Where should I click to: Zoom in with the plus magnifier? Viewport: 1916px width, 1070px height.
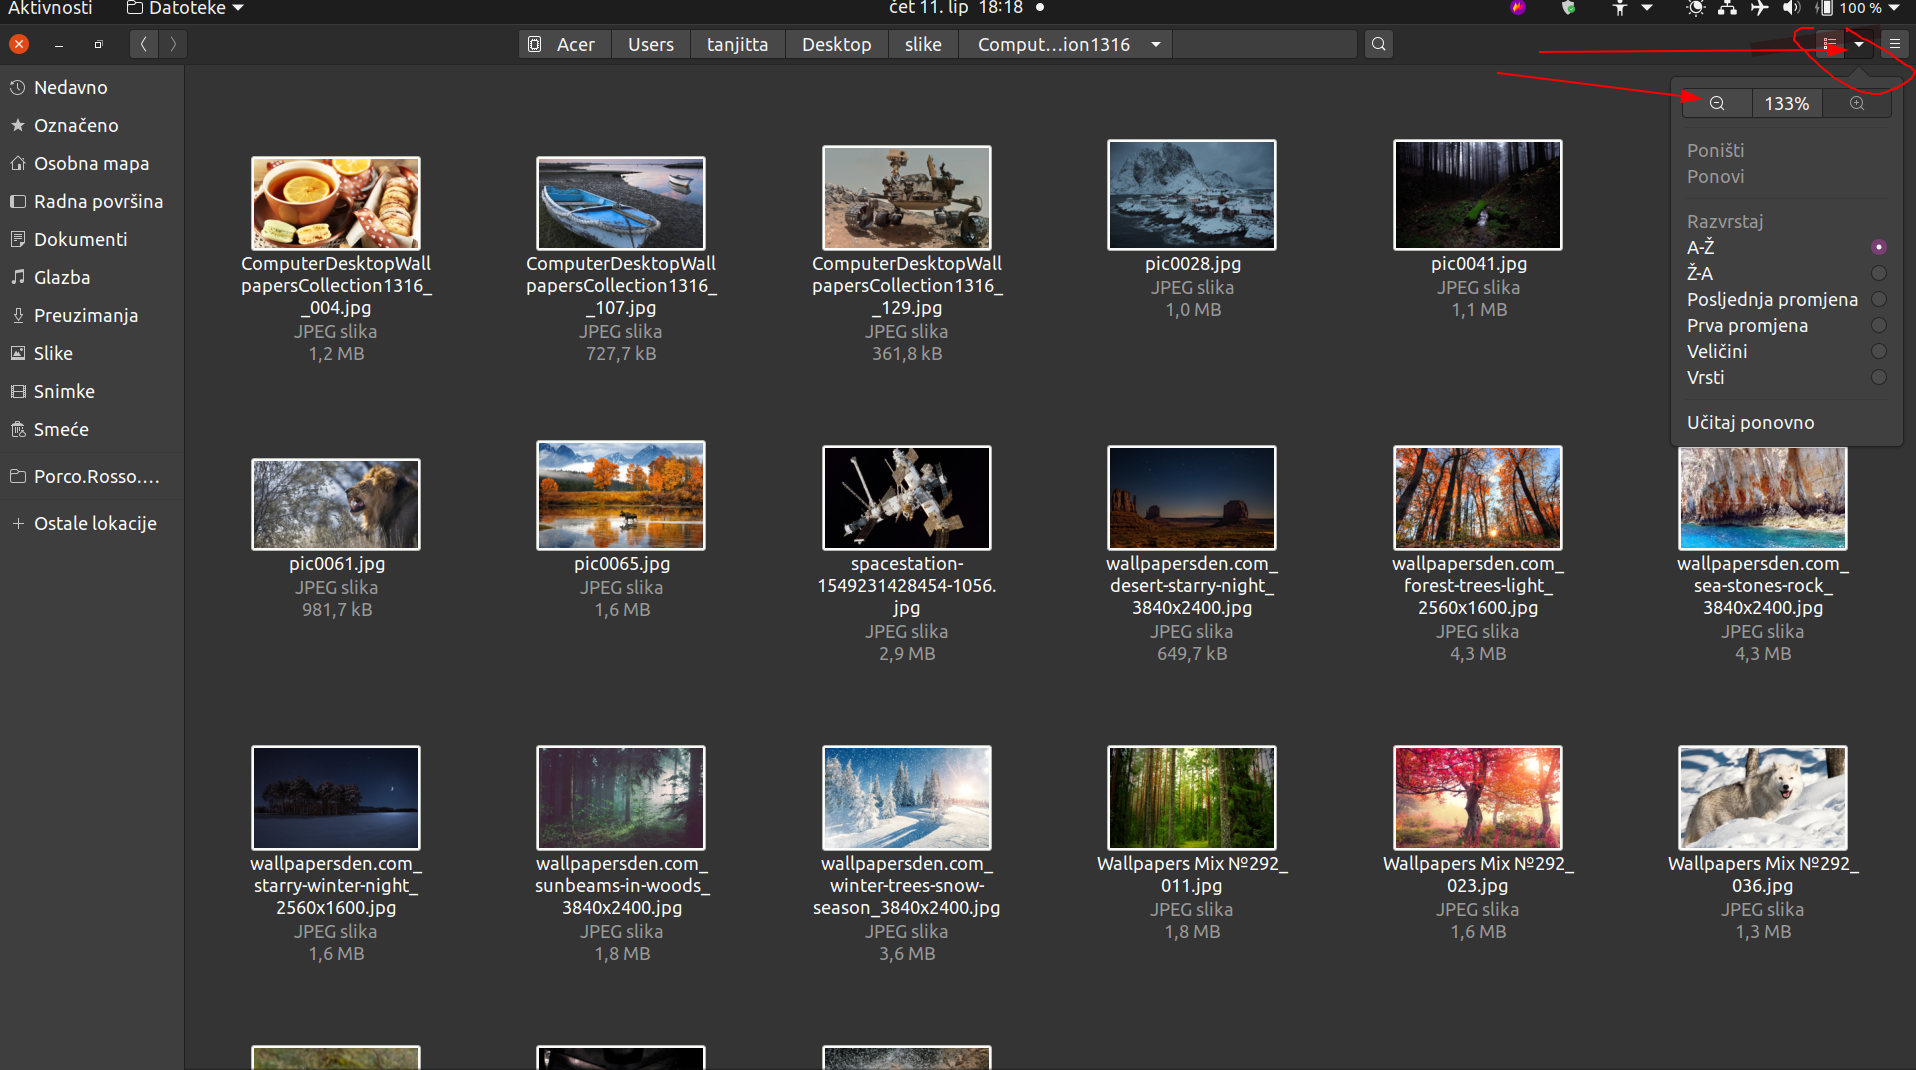[1857, 103]
